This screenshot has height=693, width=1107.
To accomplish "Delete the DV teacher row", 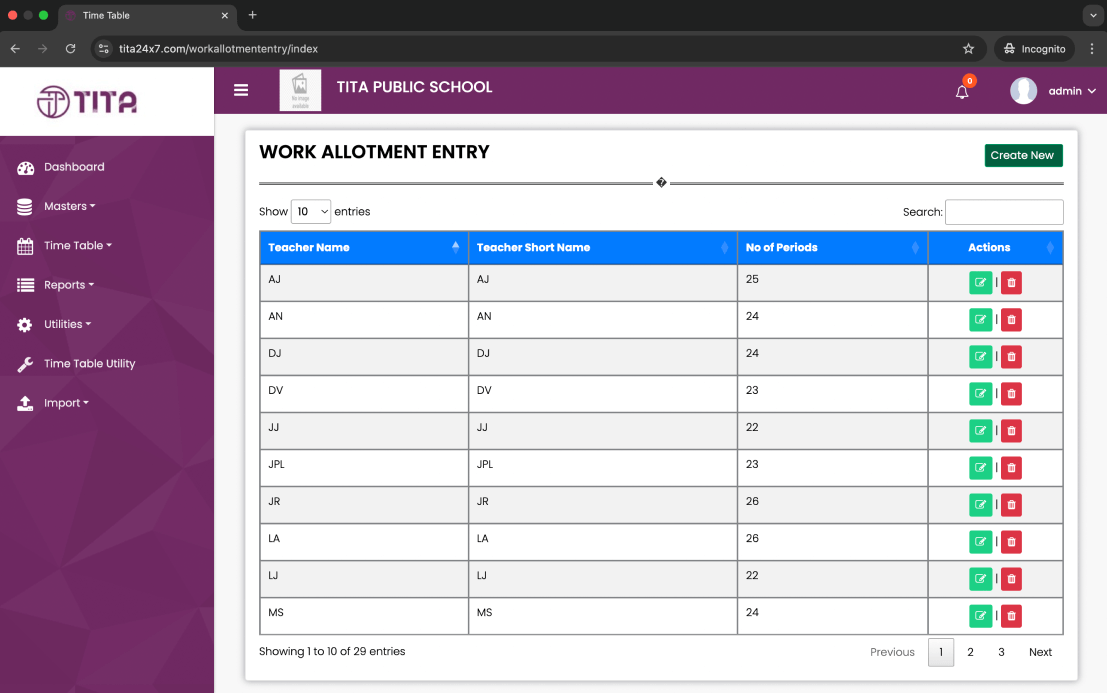I will (1011, 394).
